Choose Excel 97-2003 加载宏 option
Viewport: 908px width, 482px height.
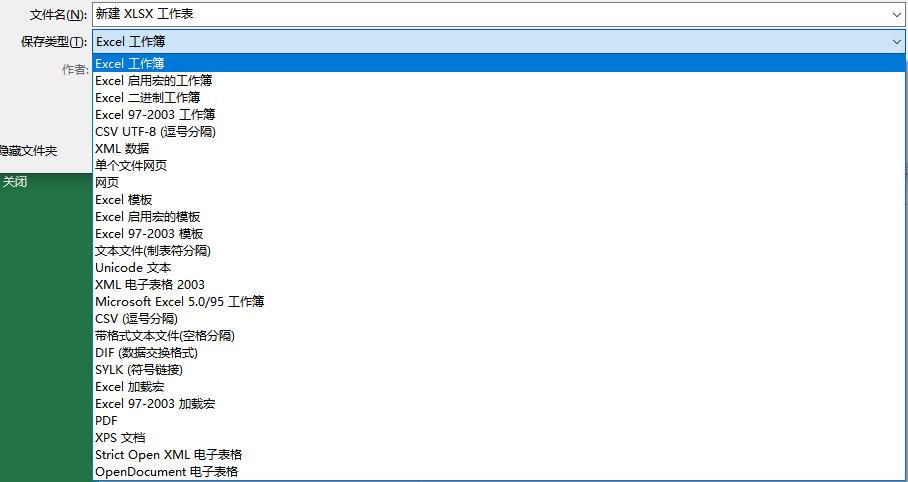499,403
